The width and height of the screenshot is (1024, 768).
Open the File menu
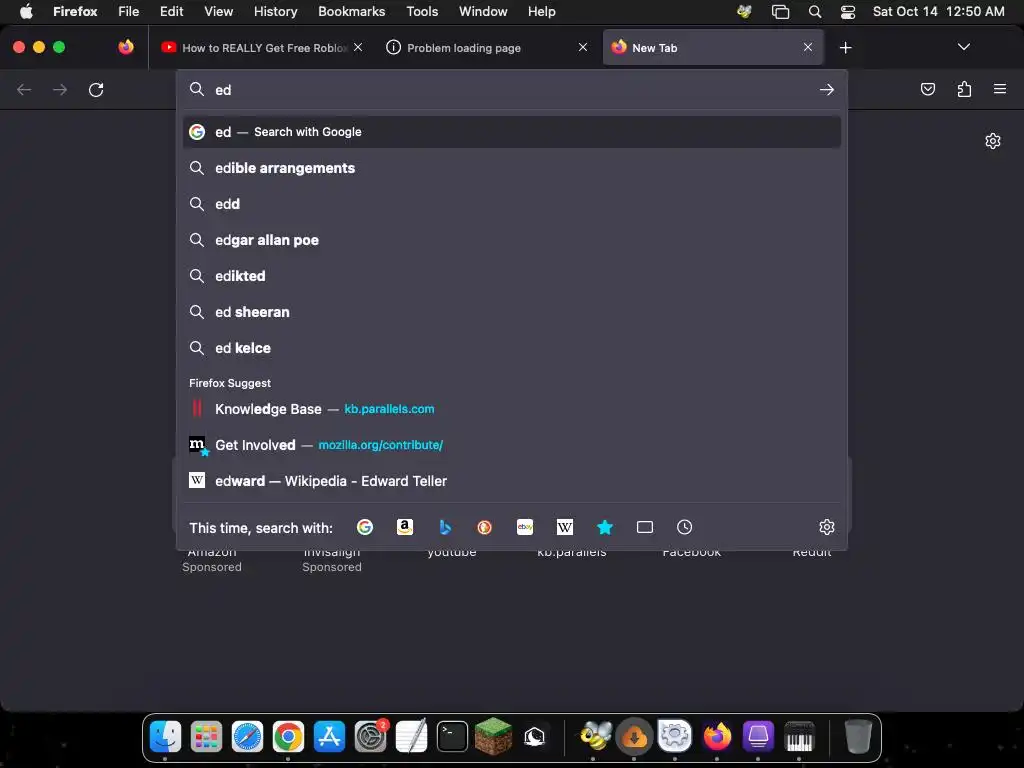coord(129,12)
